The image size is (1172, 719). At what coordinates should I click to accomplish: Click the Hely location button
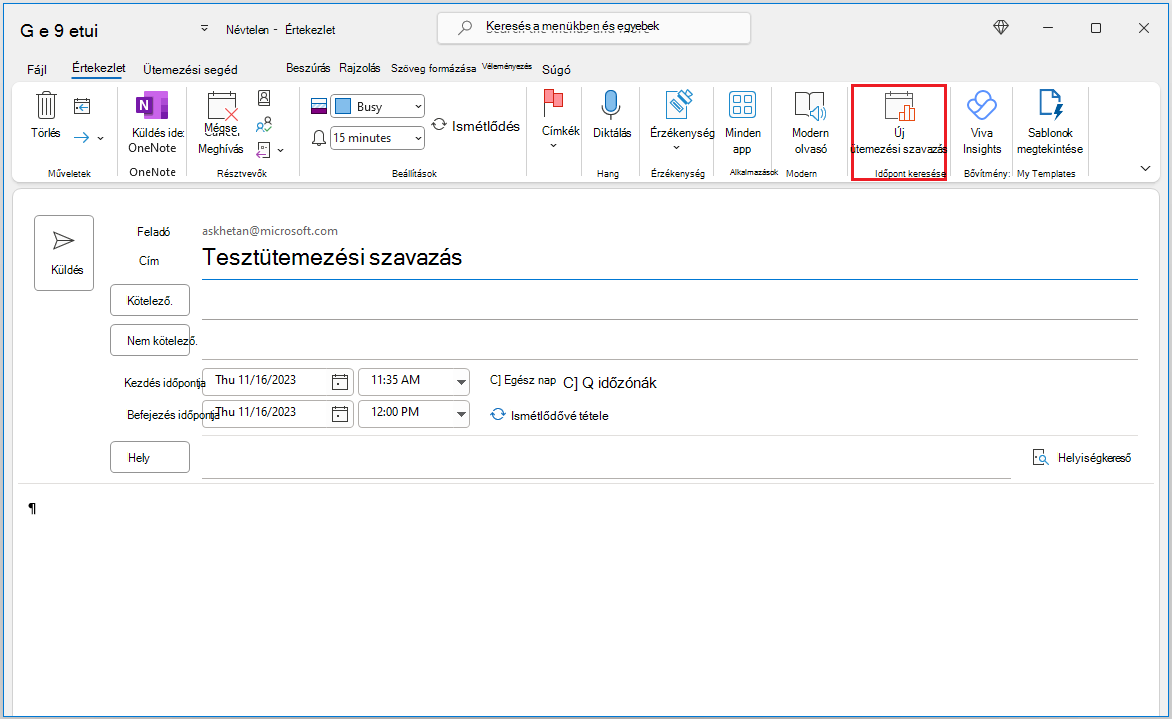click(x=149, y=457)
